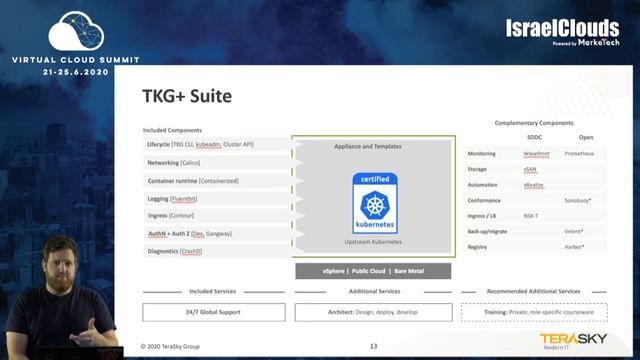The width and height of the screenshot is (640, 360).
Task: Click vSAN in the Storage row
Action: [x=530, y=169]
